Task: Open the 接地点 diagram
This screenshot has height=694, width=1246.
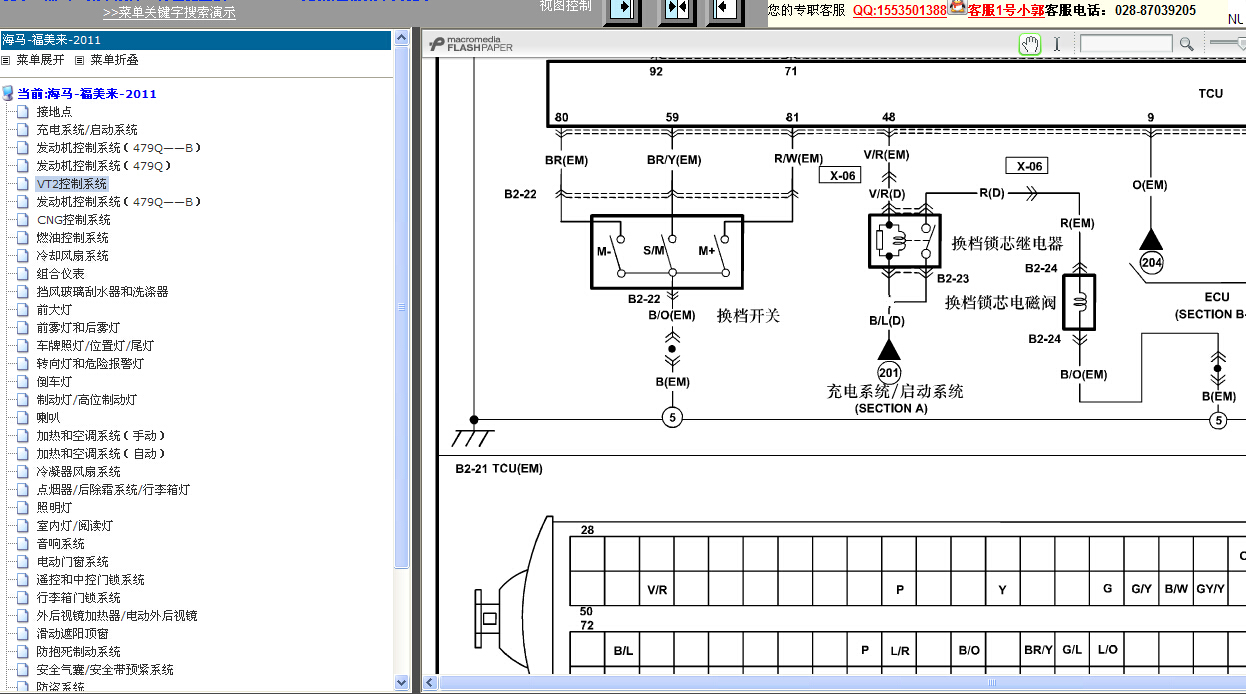Action: (54, 112)
